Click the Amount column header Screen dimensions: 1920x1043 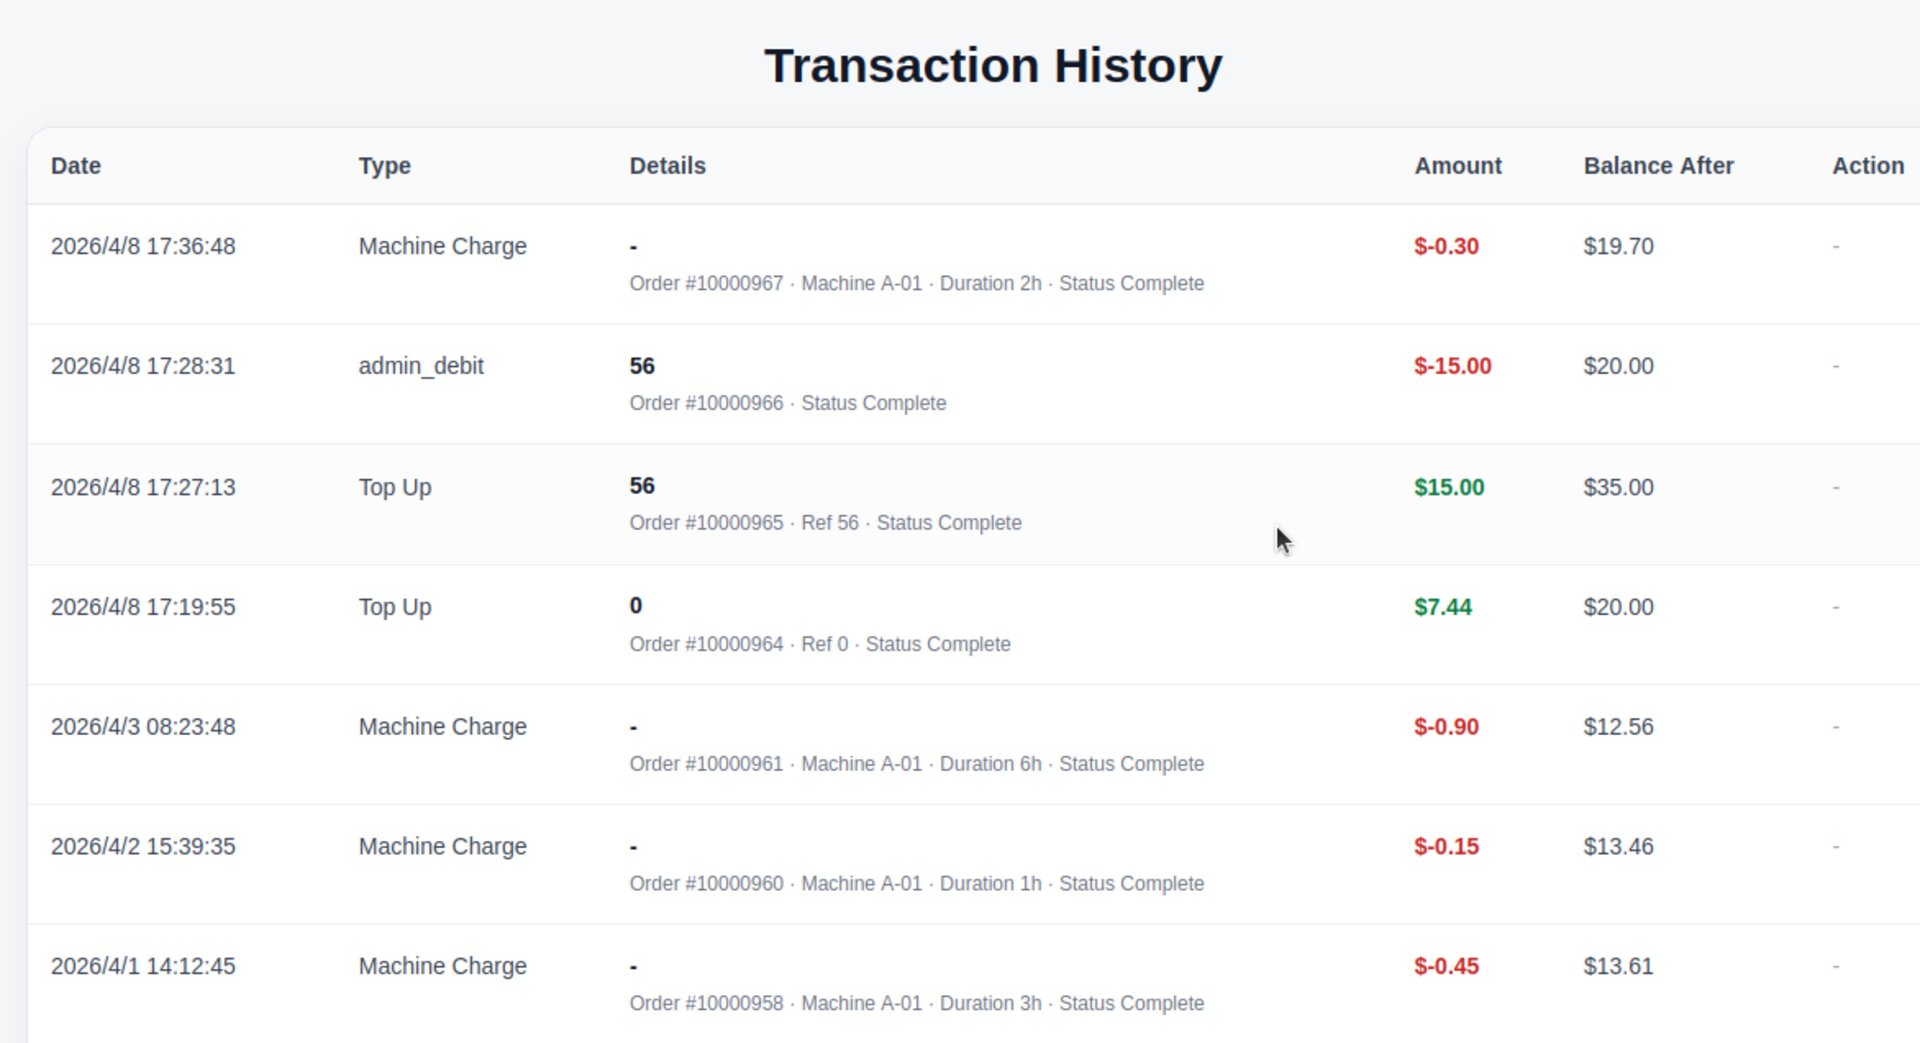pyautogui.click(x=1457, y=166)
